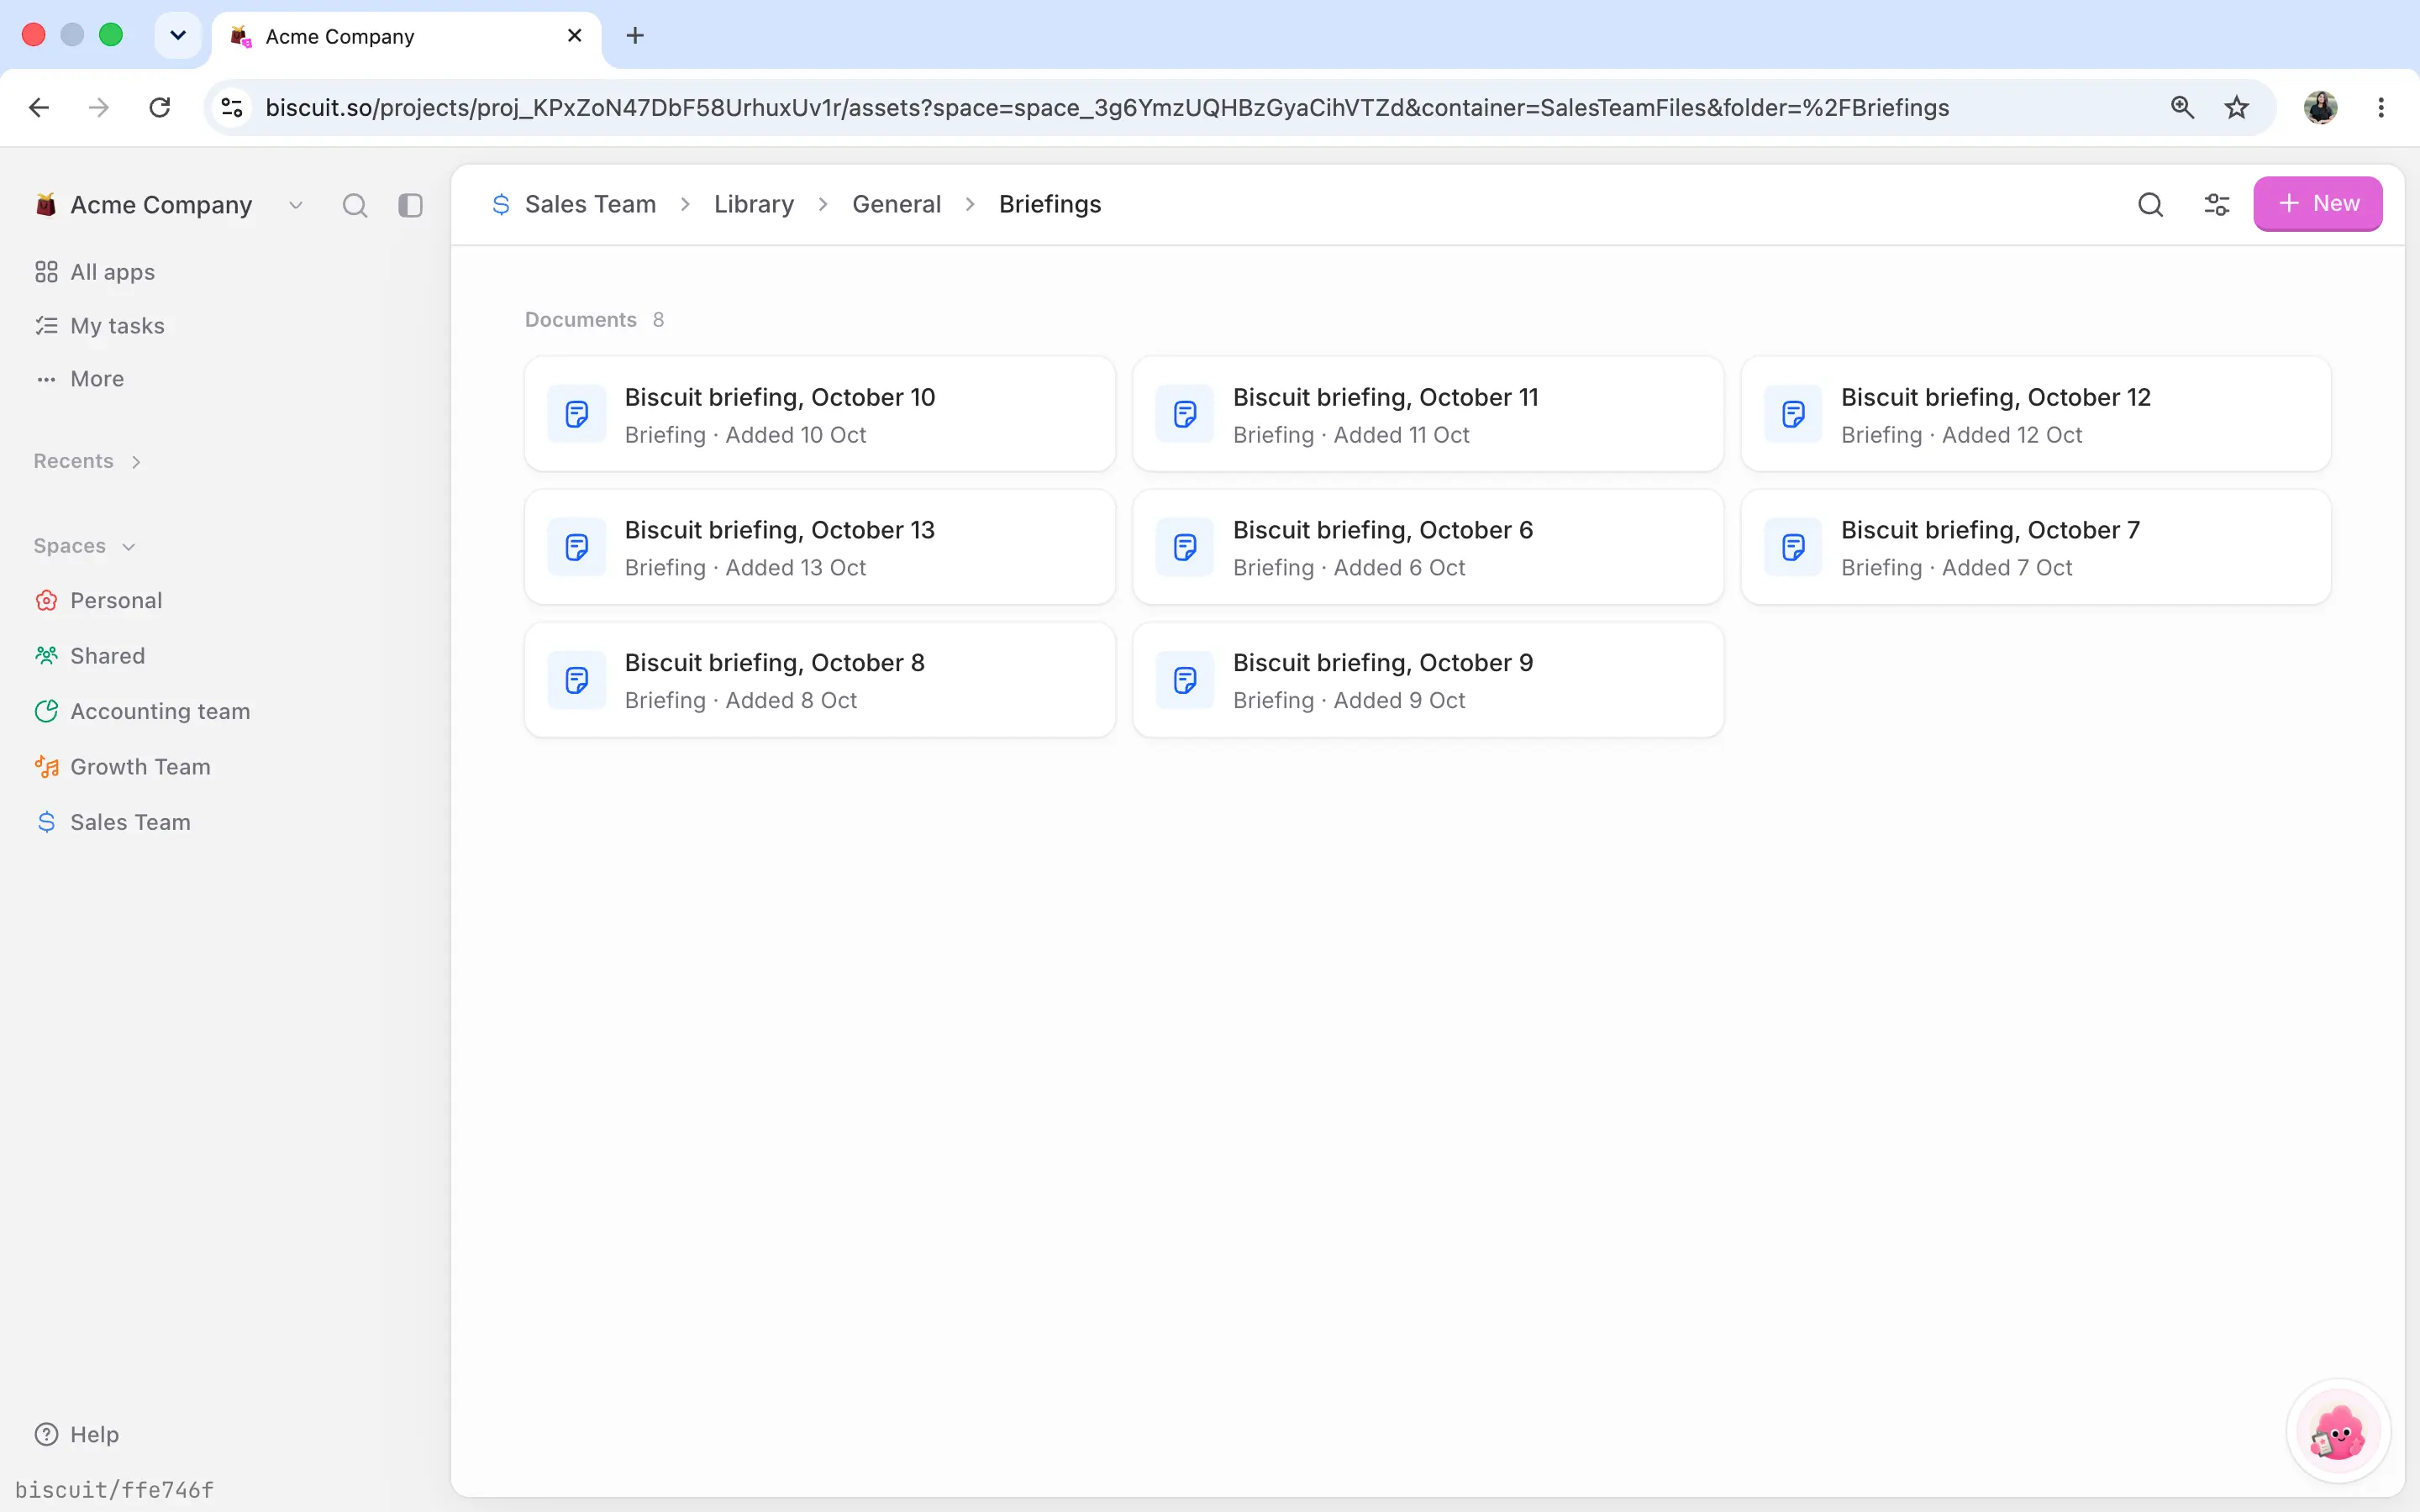Open Biscuit briefing, October 11 icon
This screenshot has width=2420, height=1512.
[x=1185, y=414]
